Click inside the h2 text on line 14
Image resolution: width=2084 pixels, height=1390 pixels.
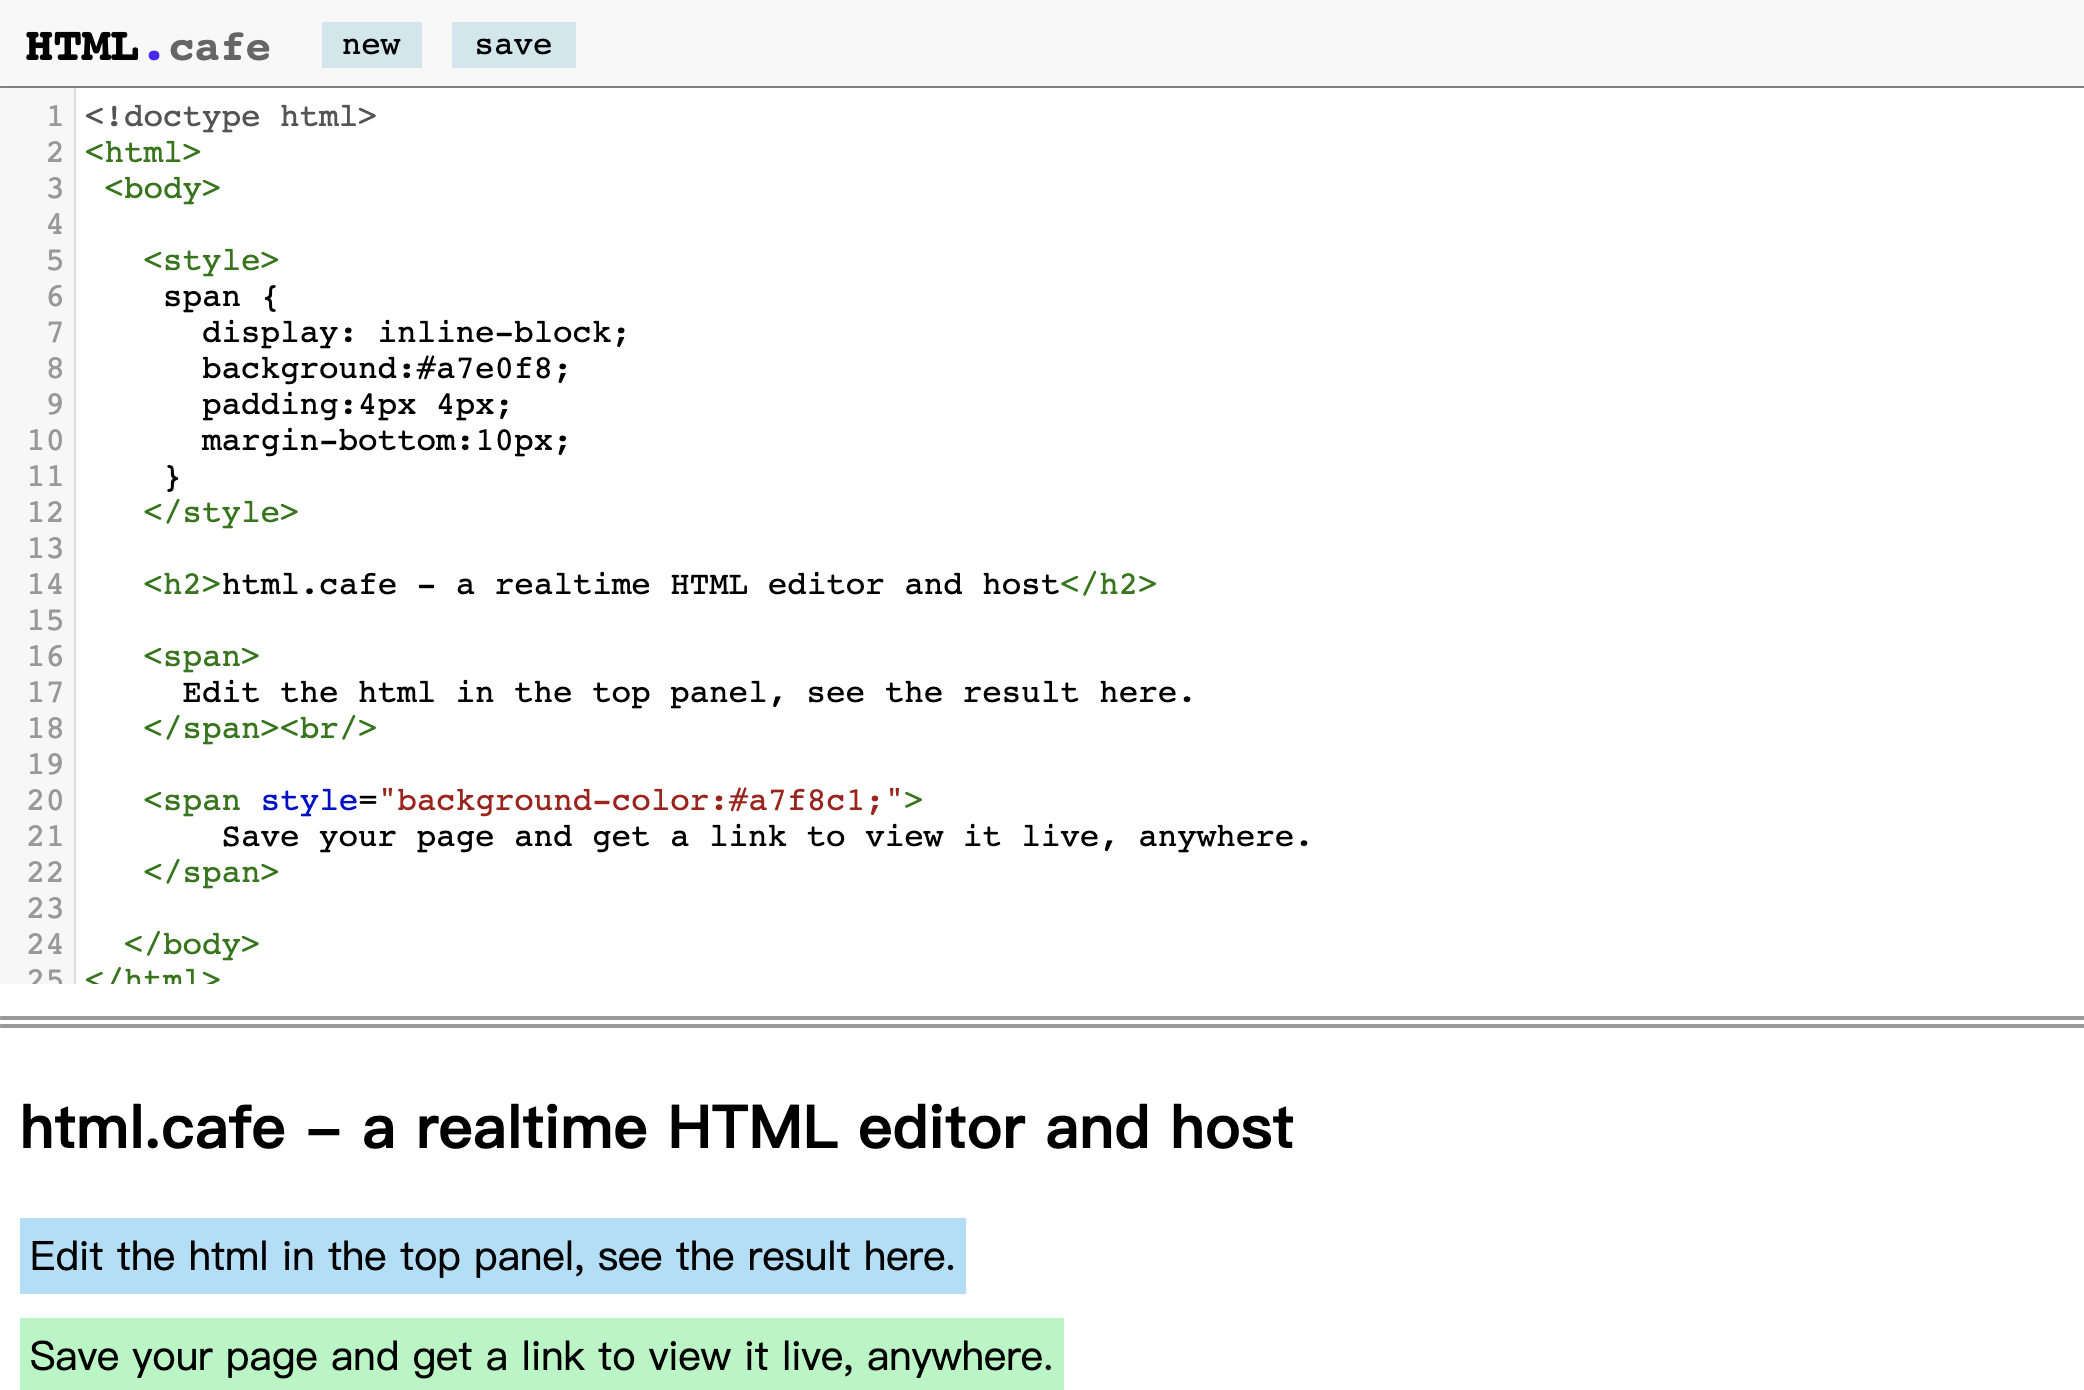[630, 584]
